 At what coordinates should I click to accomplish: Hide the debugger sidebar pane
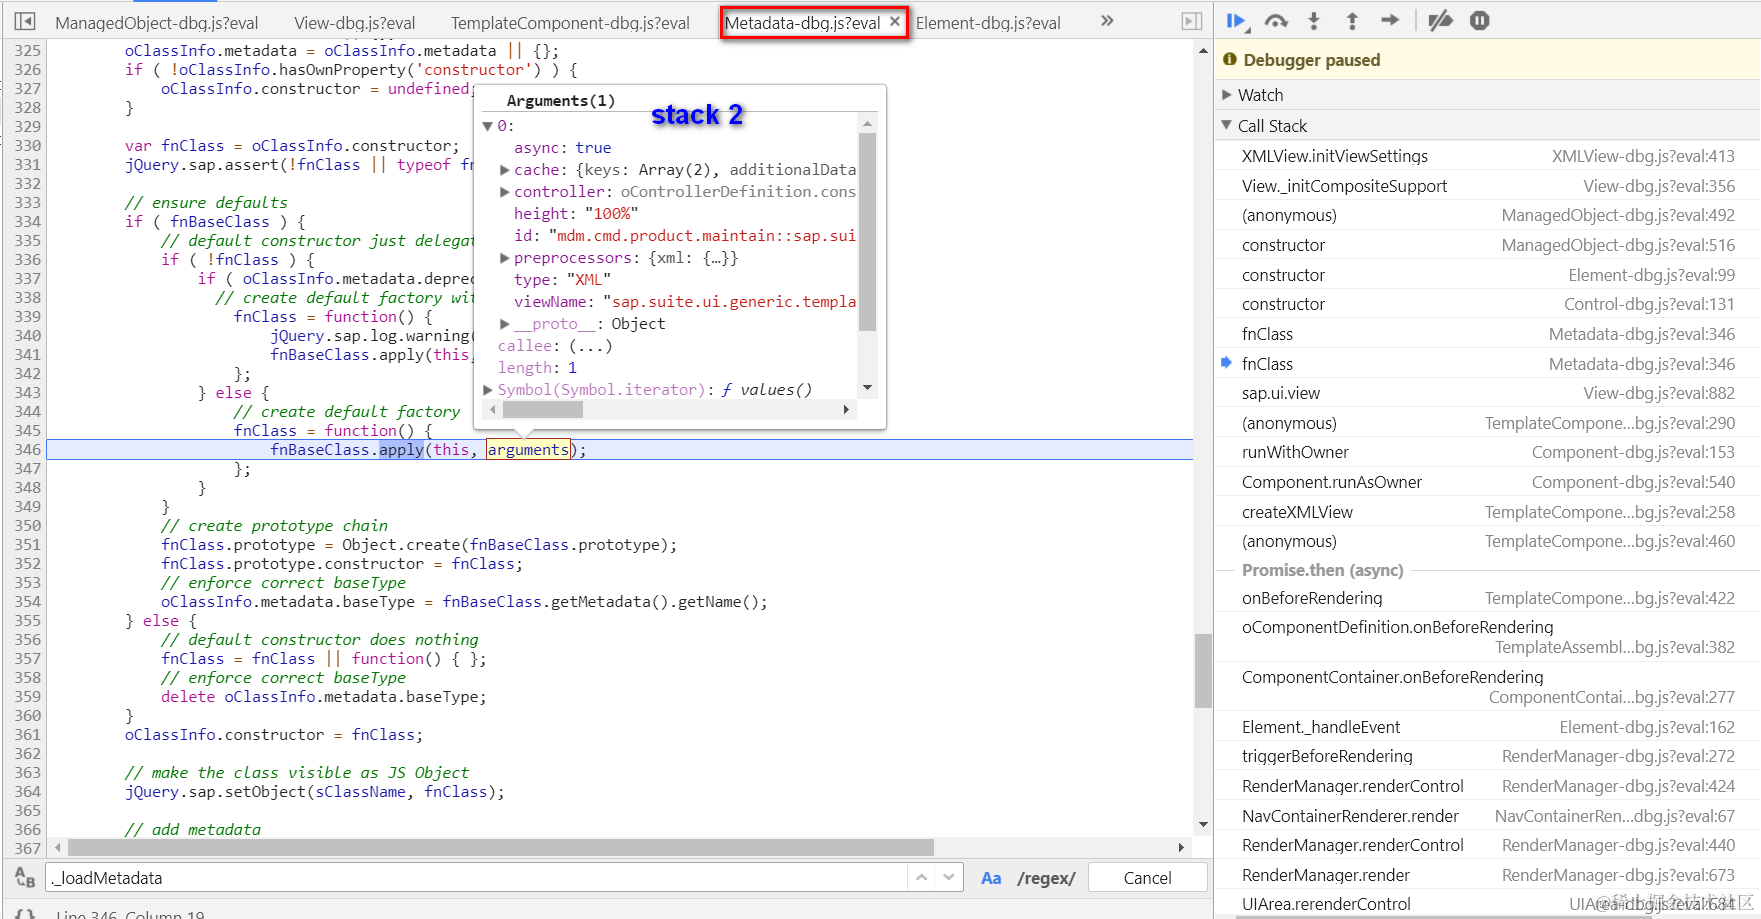[1191, 21]
